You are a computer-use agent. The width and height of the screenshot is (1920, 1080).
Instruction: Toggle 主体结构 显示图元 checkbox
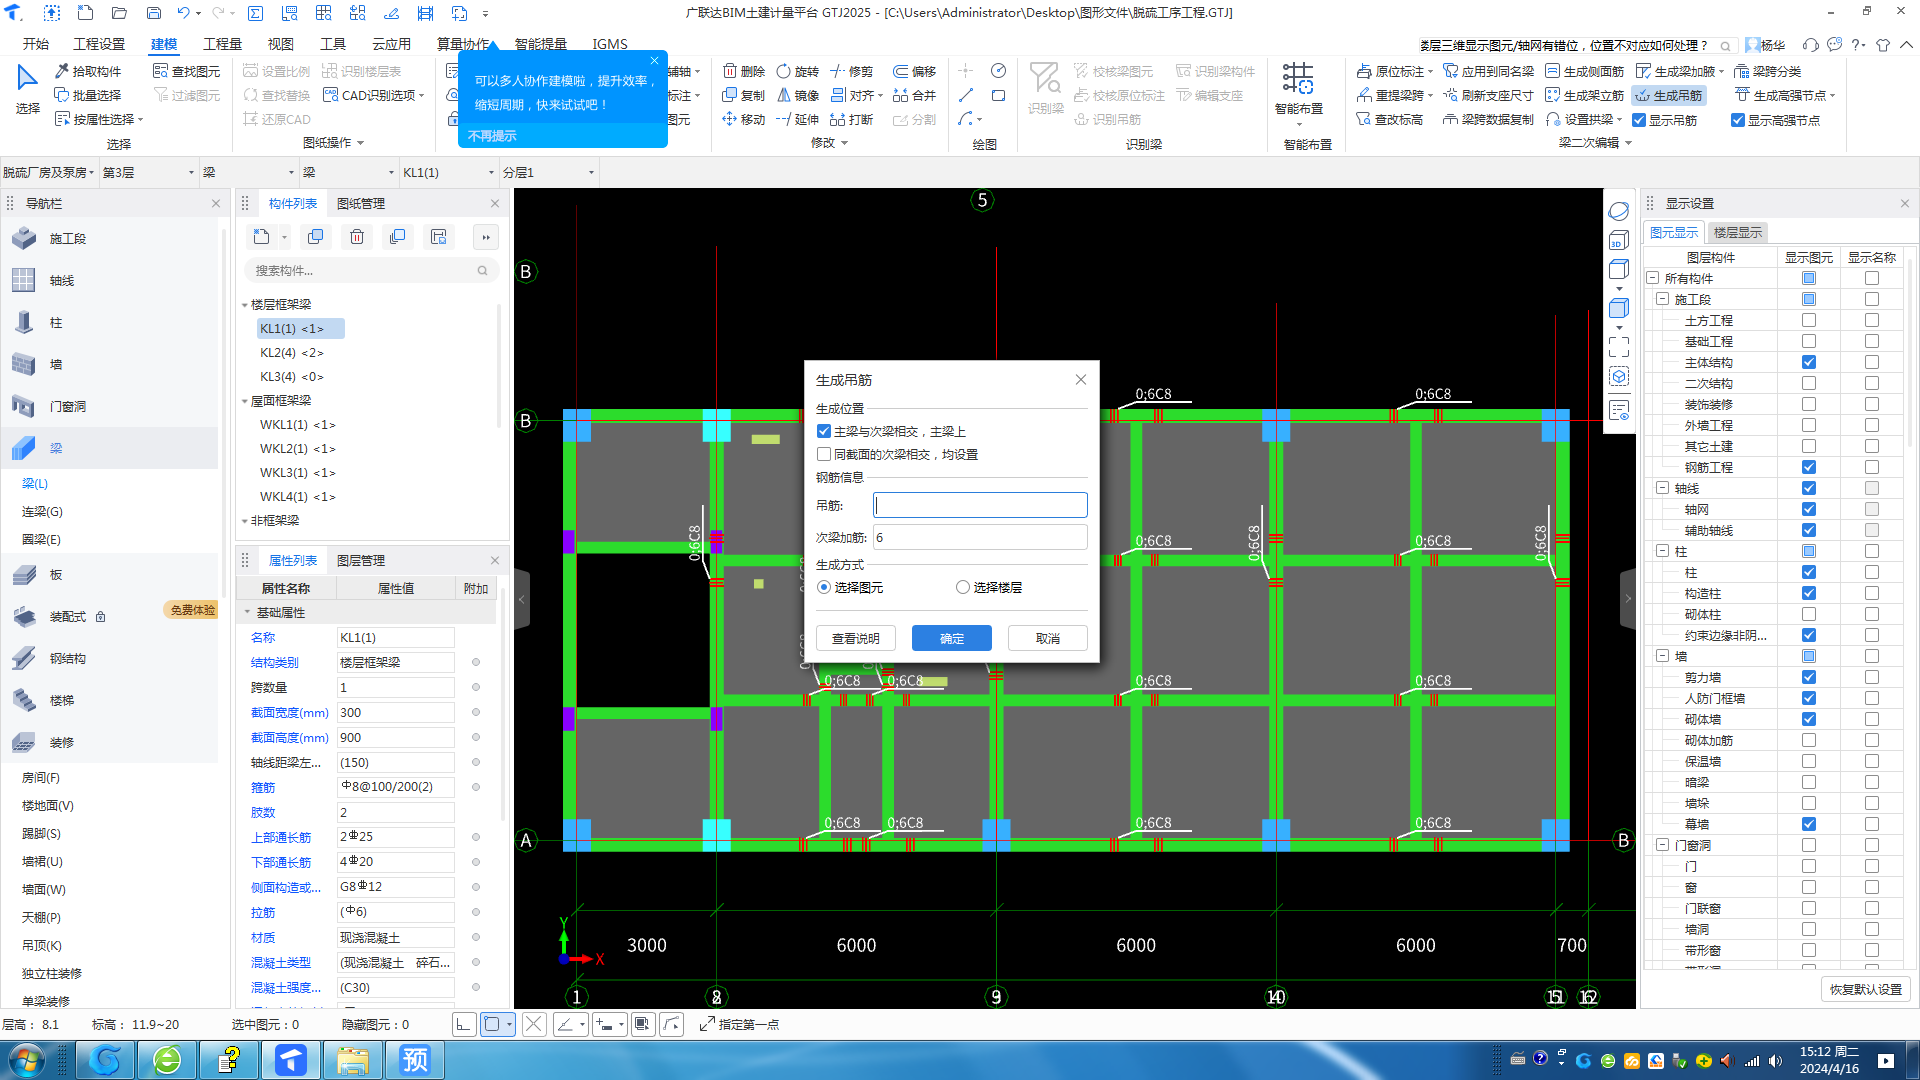pos(1809,362)
